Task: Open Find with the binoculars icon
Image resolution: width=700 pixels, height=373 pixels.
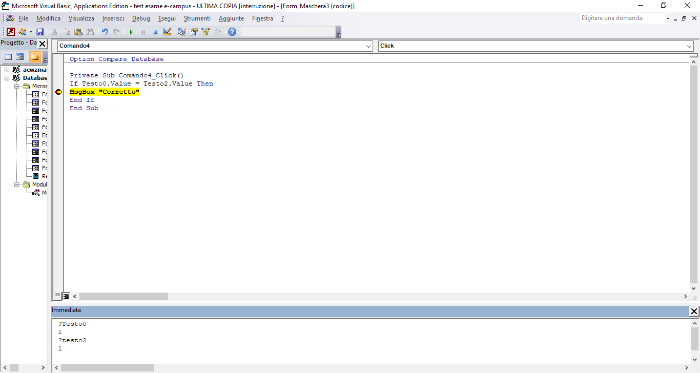Action: click(x=90, y=32)
